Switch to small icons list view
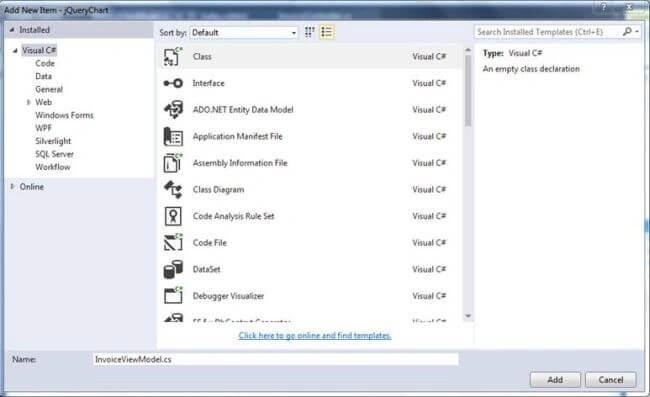Screen dimensions: 650x397 click(x=327, y=32)
